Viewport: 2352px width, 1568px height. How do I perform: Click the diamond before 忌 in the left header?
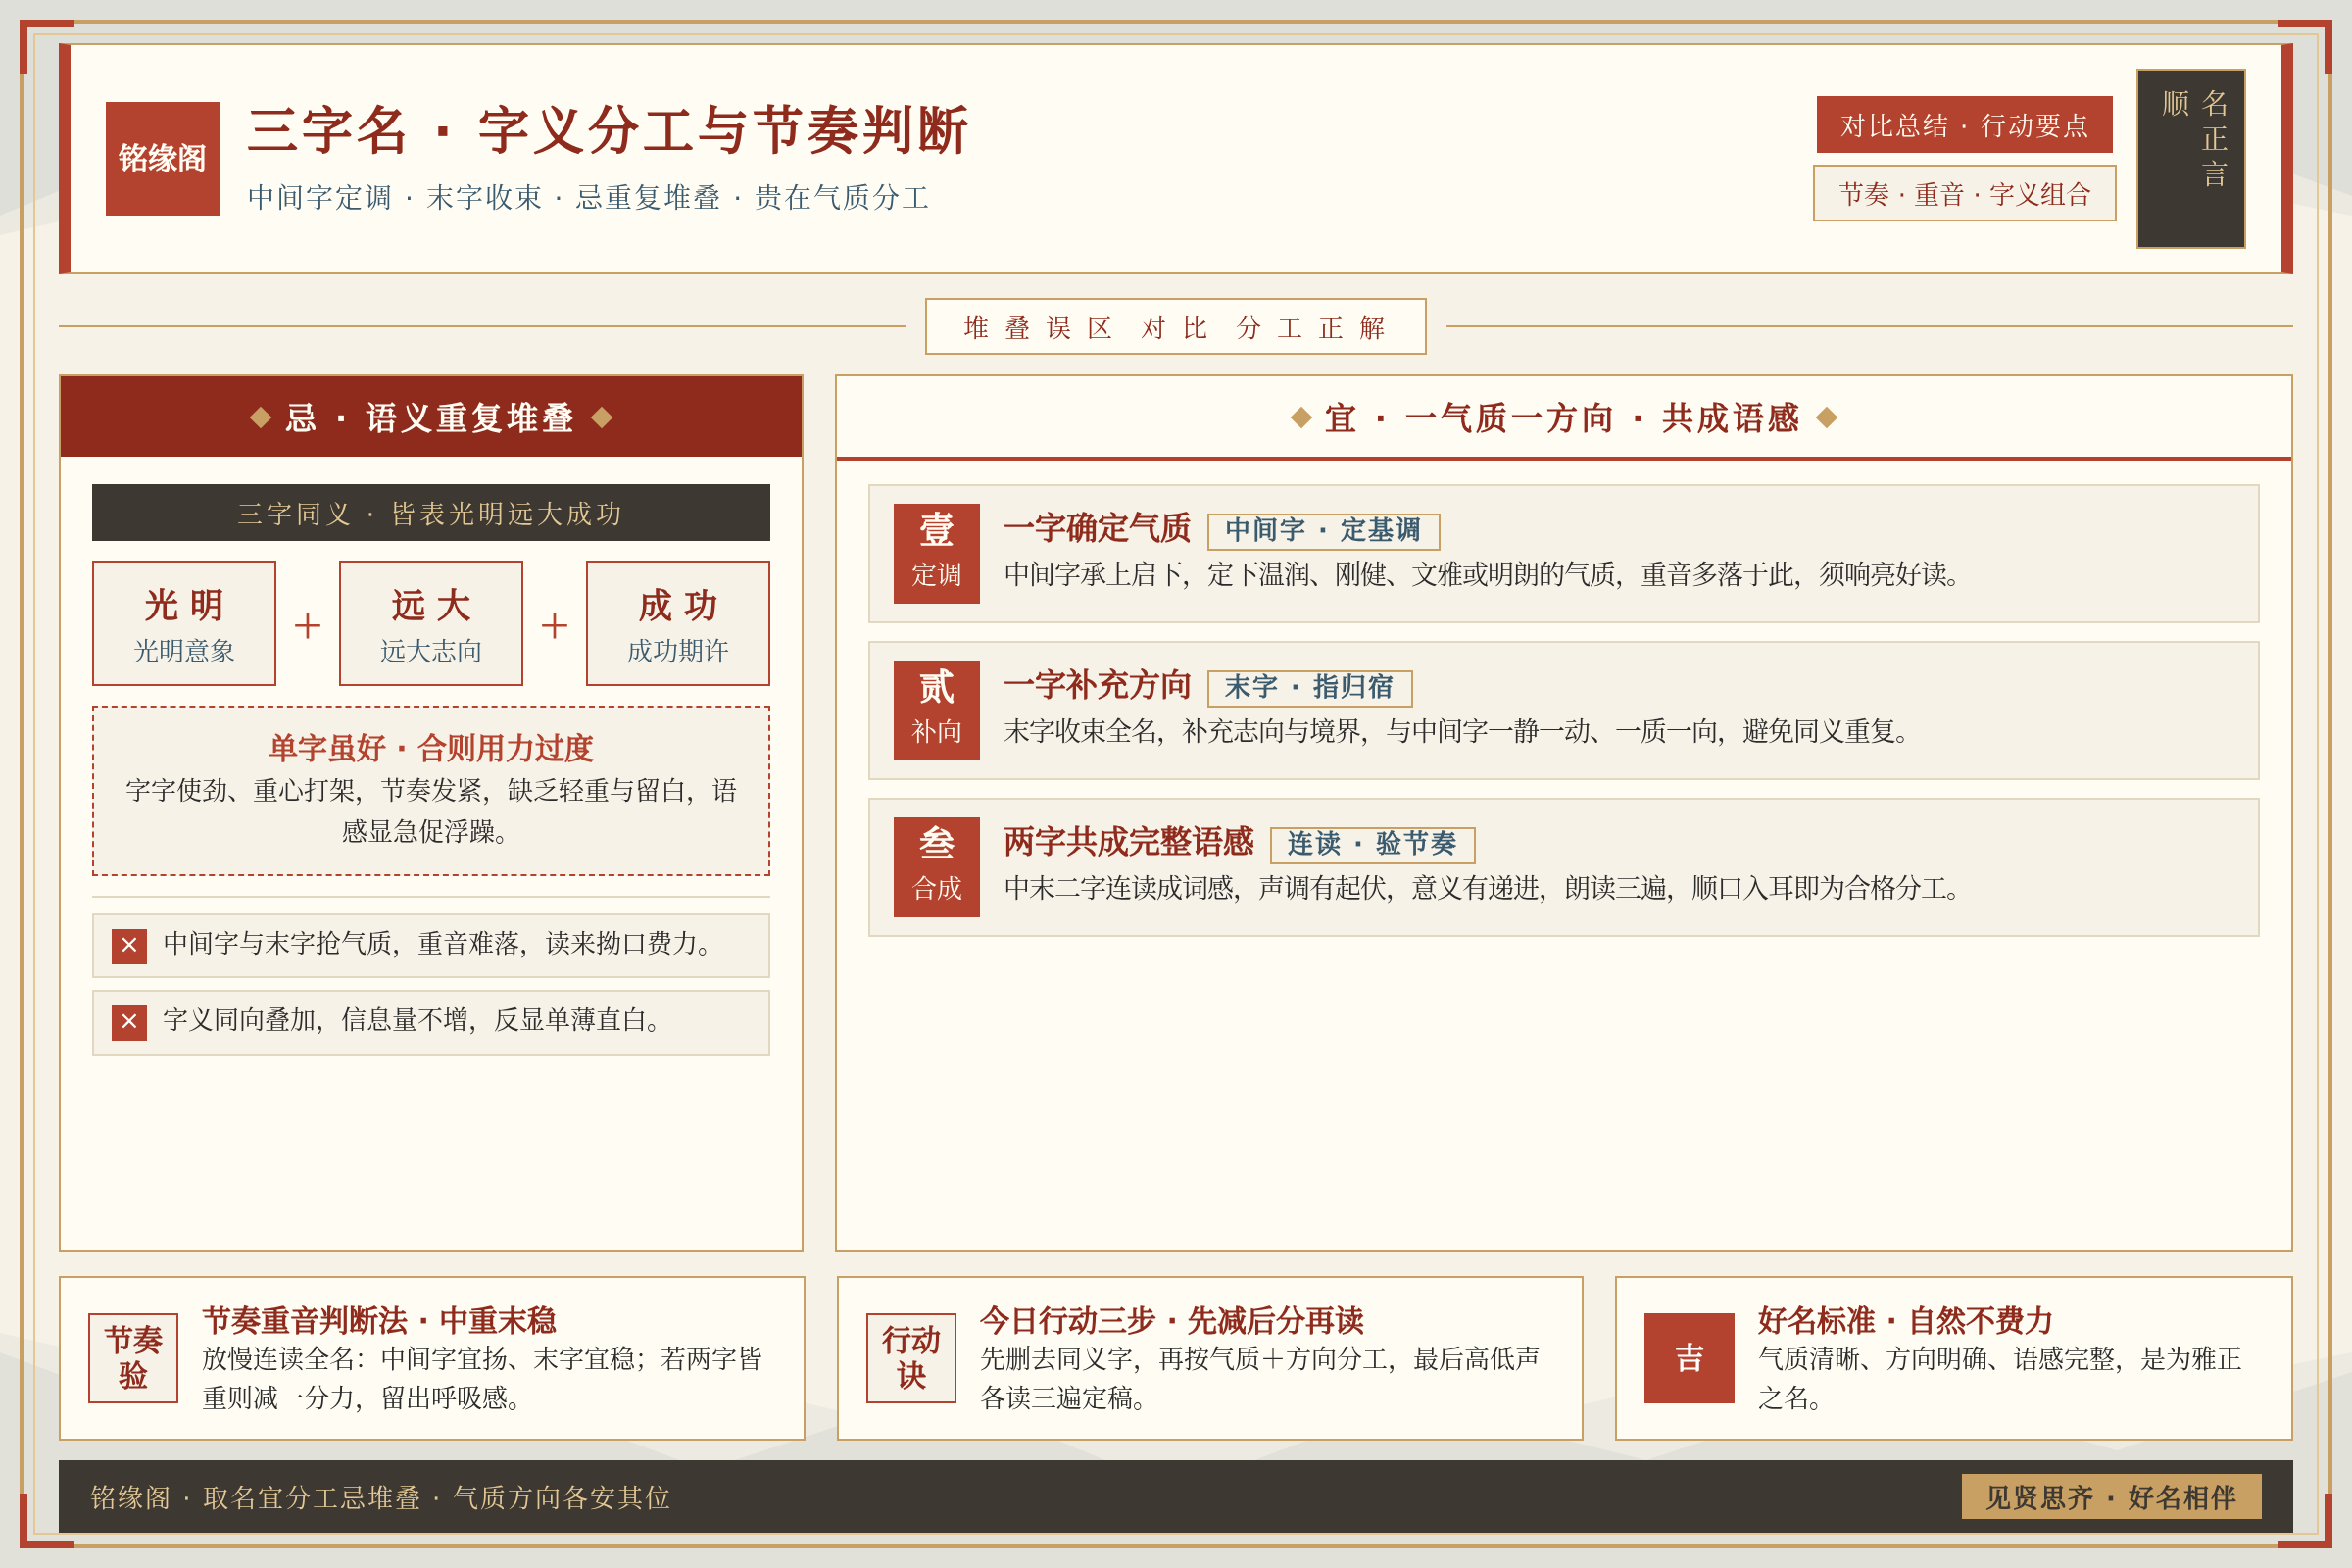point(260,417)
